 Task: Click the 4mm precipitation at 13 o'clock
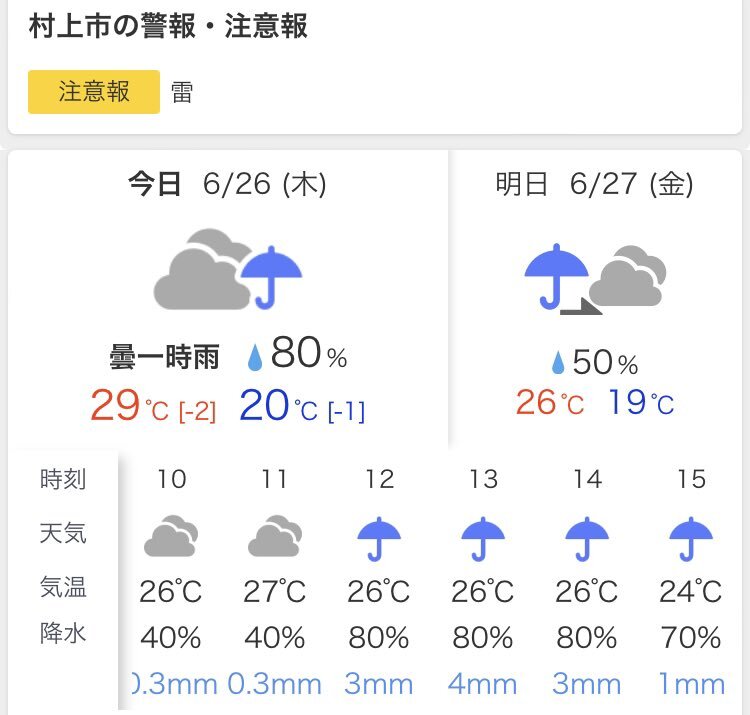(x=483, y=684)
